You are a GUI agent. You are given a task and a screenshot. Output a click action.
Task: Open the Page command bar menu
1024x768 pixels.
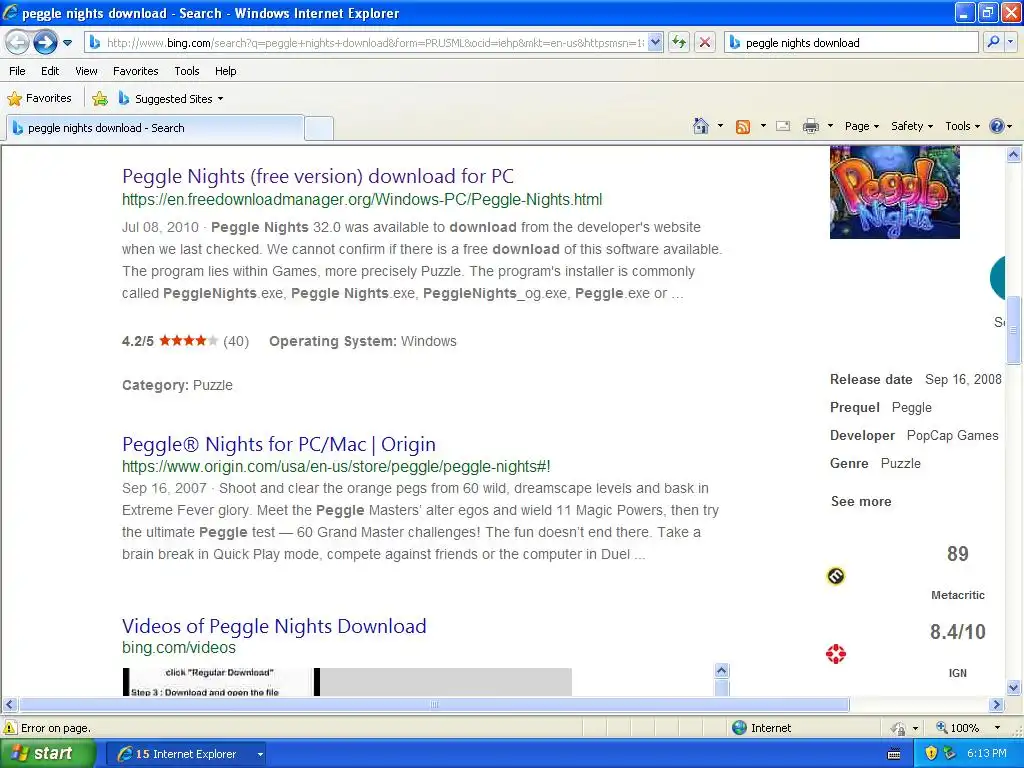pos(861,126)
